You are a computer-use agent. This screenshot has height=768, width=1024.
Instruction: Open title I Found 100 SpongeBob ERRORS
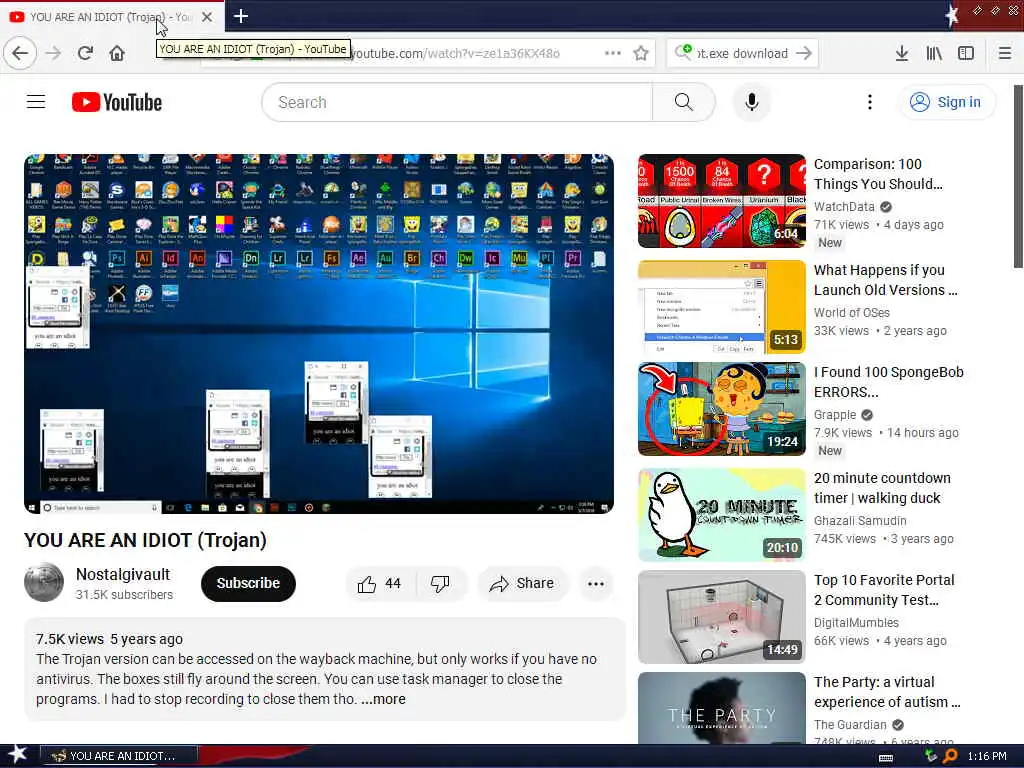pyautogui.click(x=889, y=381)
